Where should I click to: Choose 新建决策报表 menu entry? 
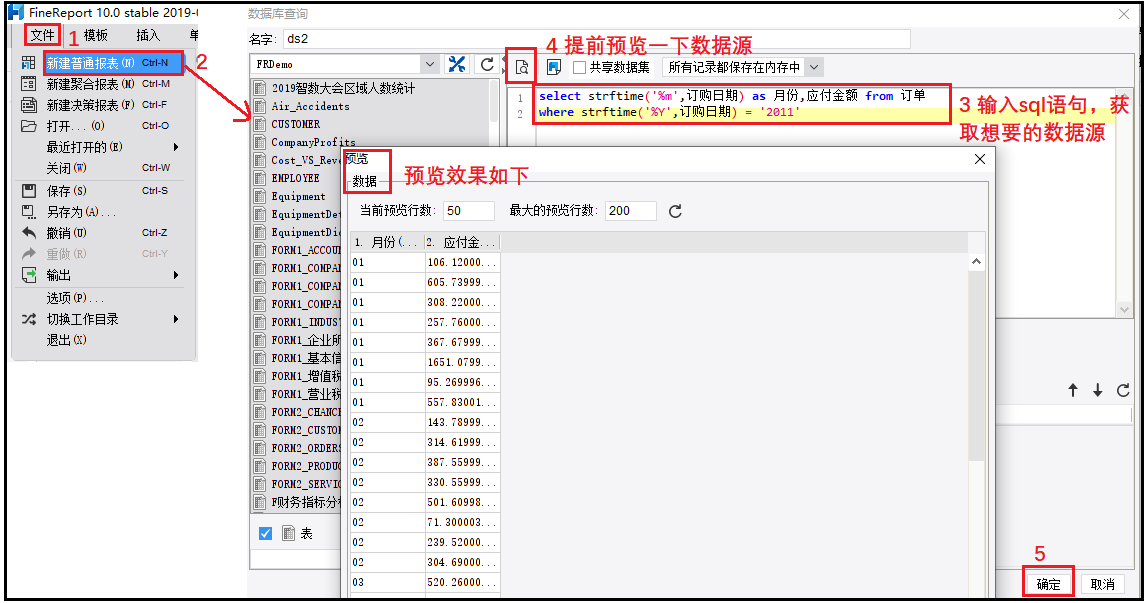tap(106, 105)
